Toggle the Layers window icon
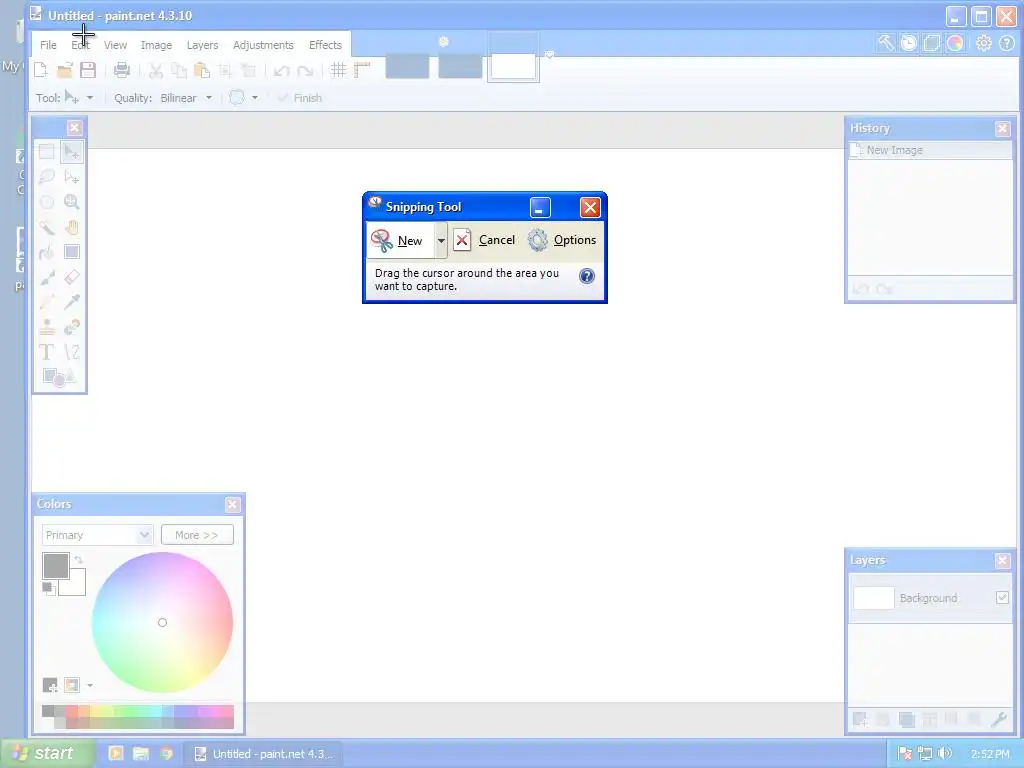The width and height of the screenshot is (1024, 768). [932, 43]
